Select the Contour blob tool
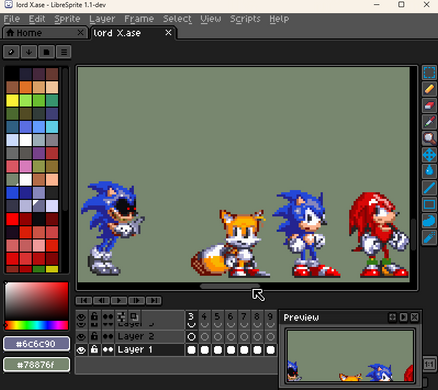 [x=429, y=221]
